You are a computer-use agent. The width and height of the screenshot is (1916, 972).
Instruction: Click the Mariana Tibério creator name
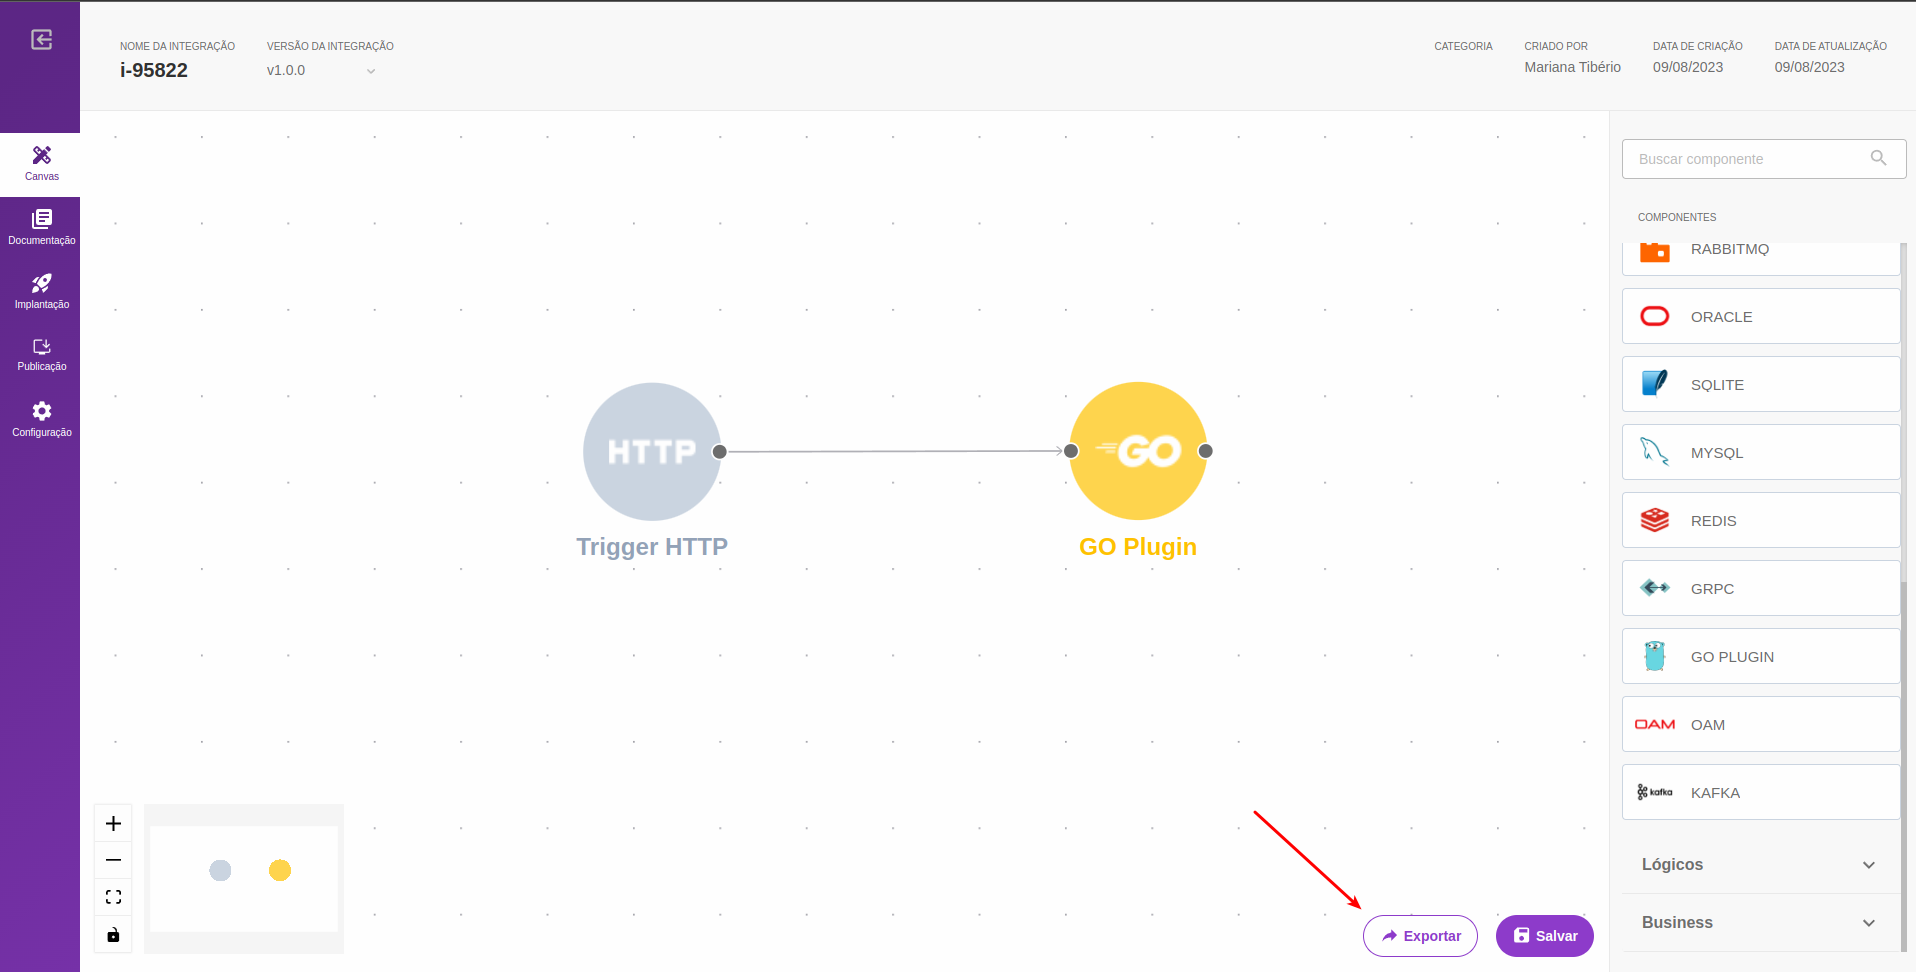coord(1572,67)
